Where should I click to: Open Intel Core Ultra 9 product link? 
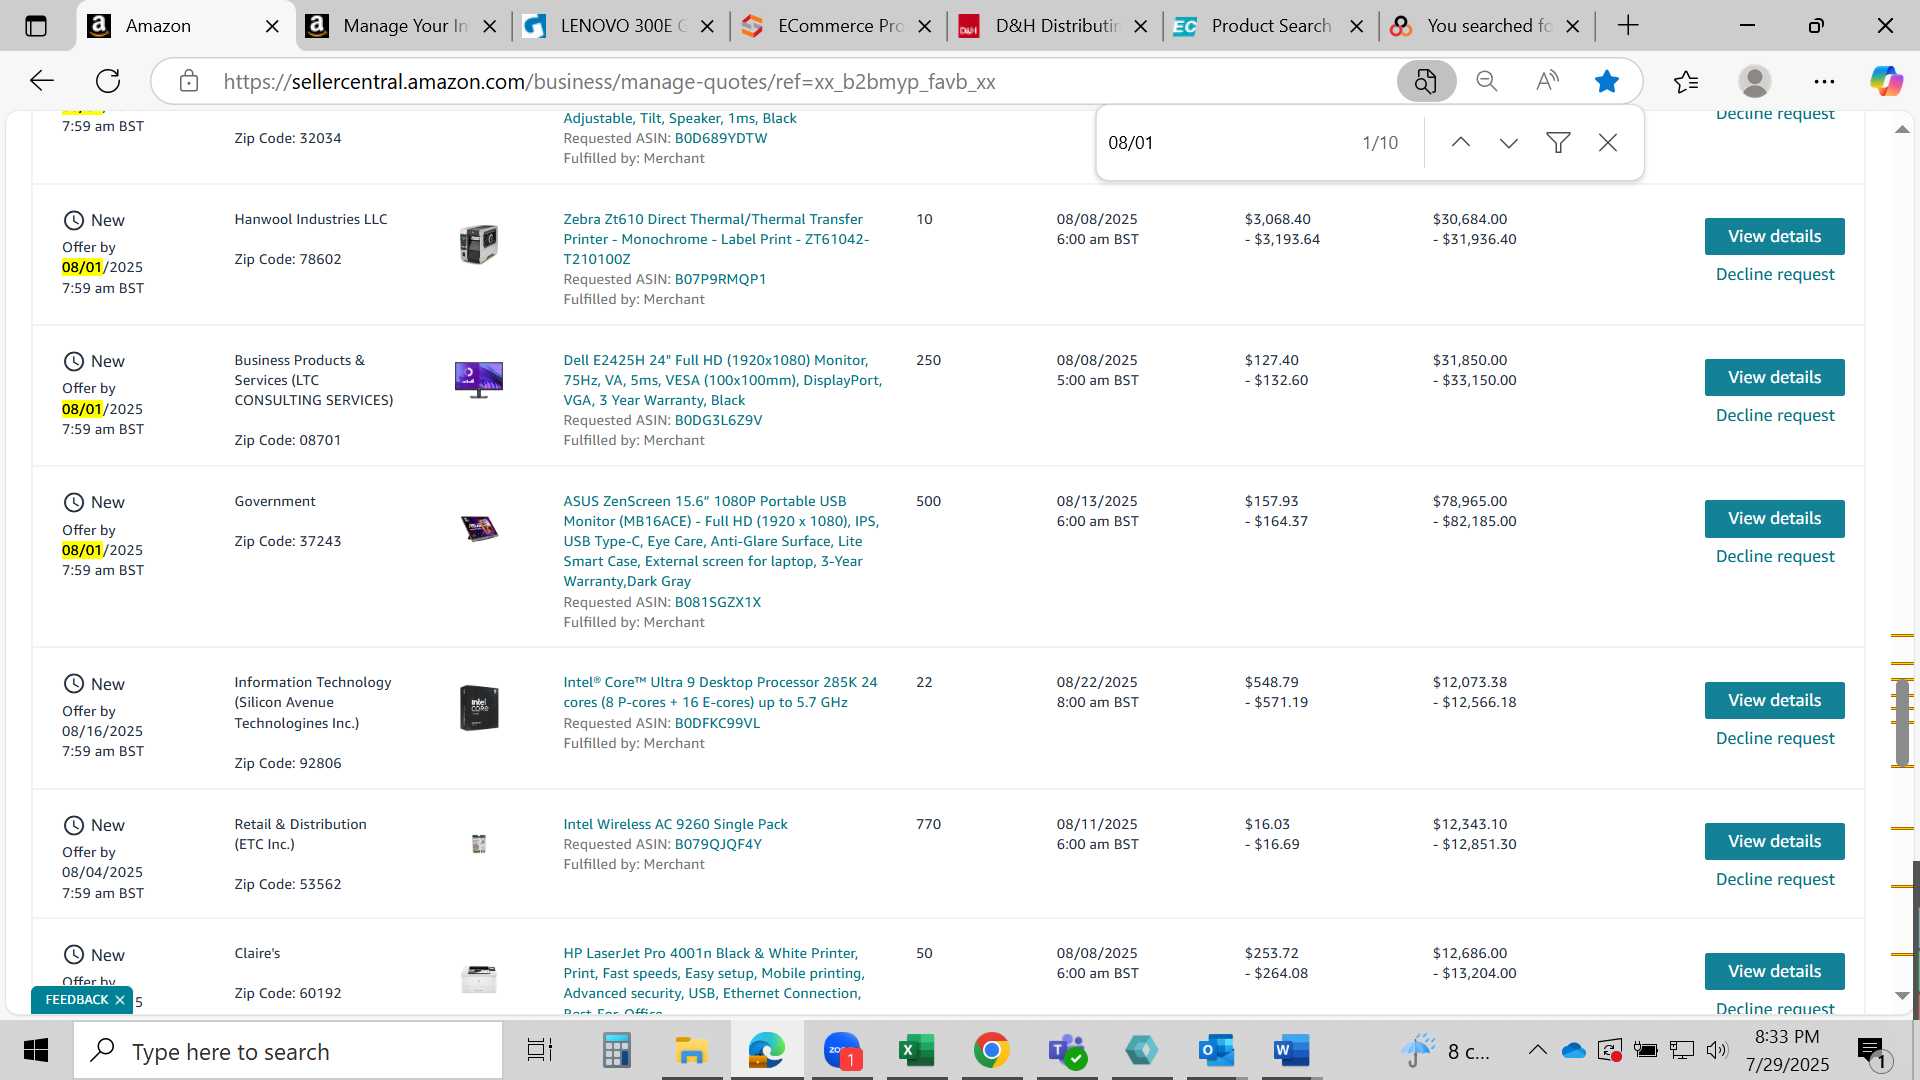pyautogui.click(x=720, y=692)
